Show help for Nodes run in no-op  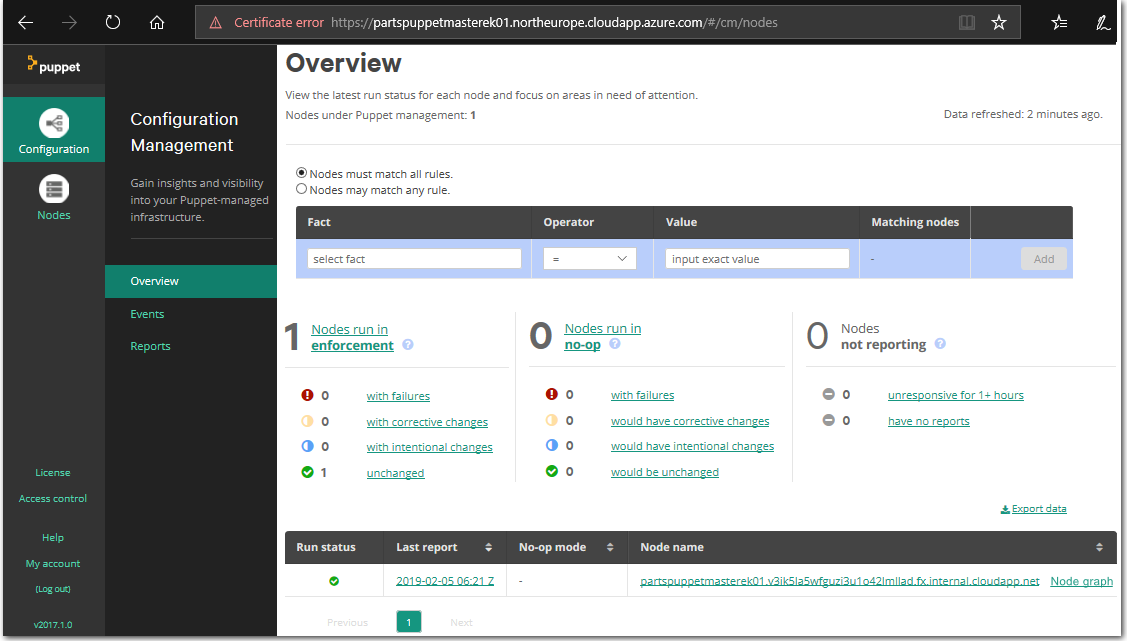tap(615, 343)
